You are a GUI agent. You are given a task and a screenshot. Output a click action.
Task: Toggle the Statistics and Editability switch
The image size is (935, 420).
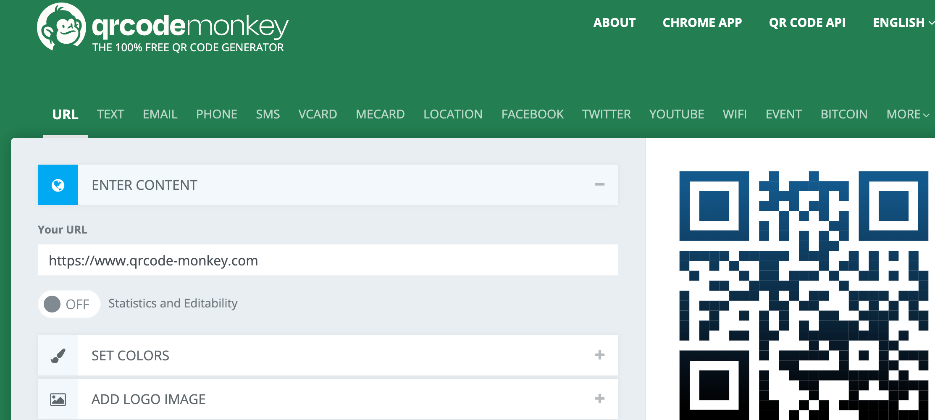[68, 304]
